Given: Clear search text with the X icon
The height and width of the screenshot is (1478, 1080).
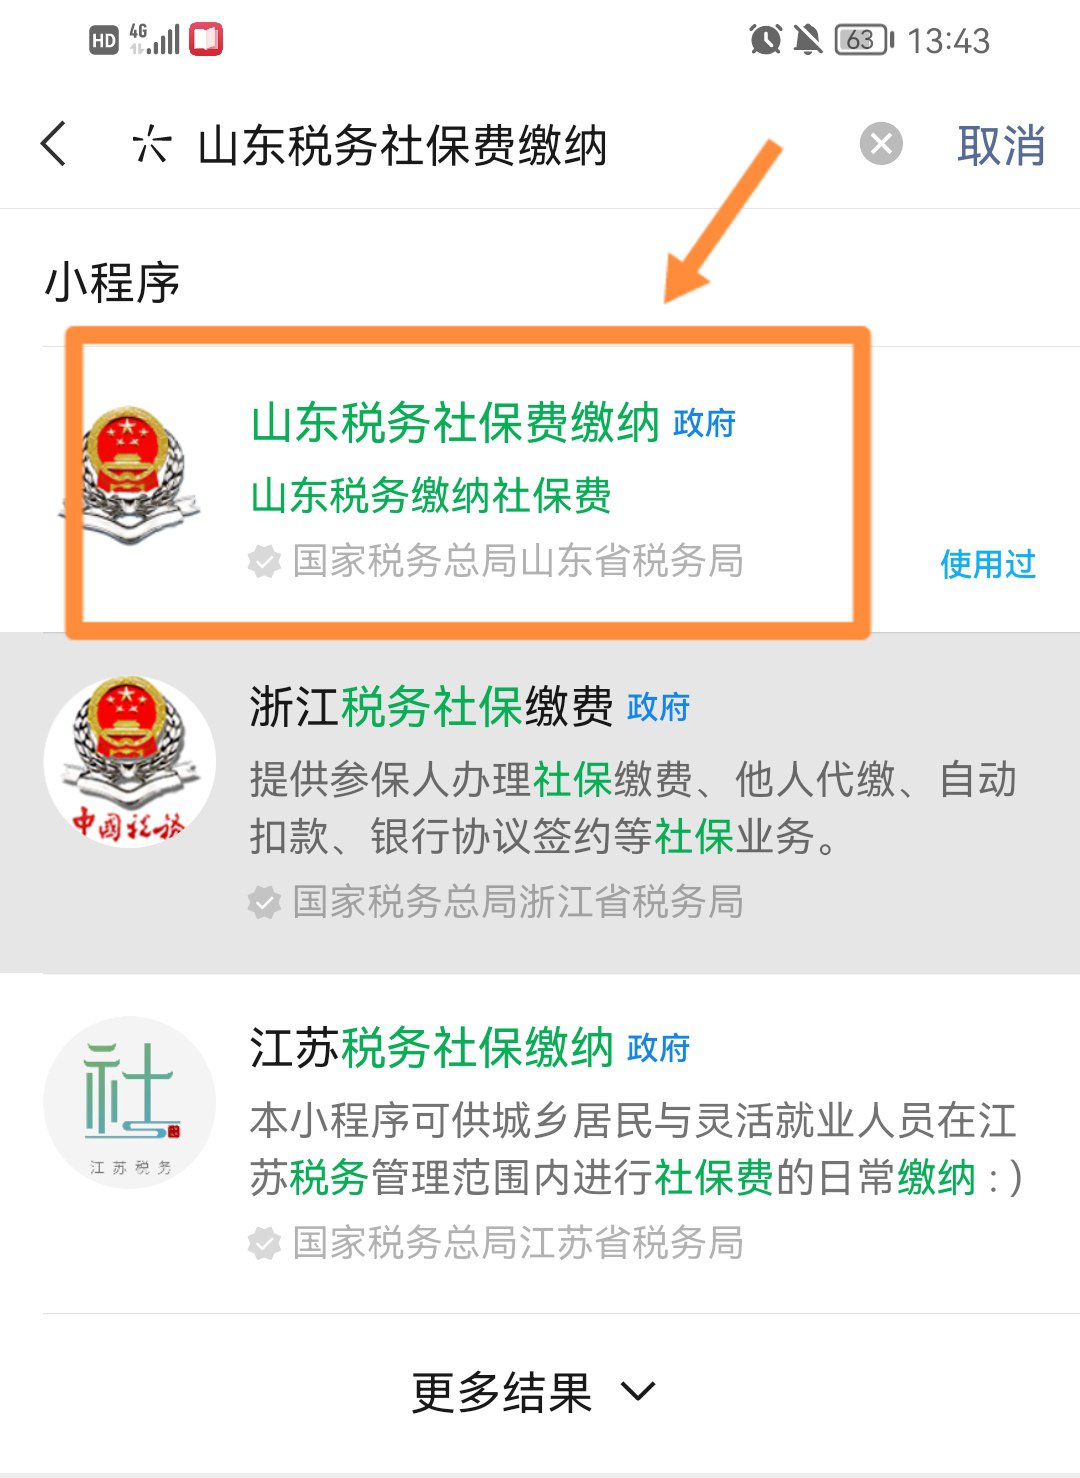Looking at the screenshot, I should [x=881, y=144].
